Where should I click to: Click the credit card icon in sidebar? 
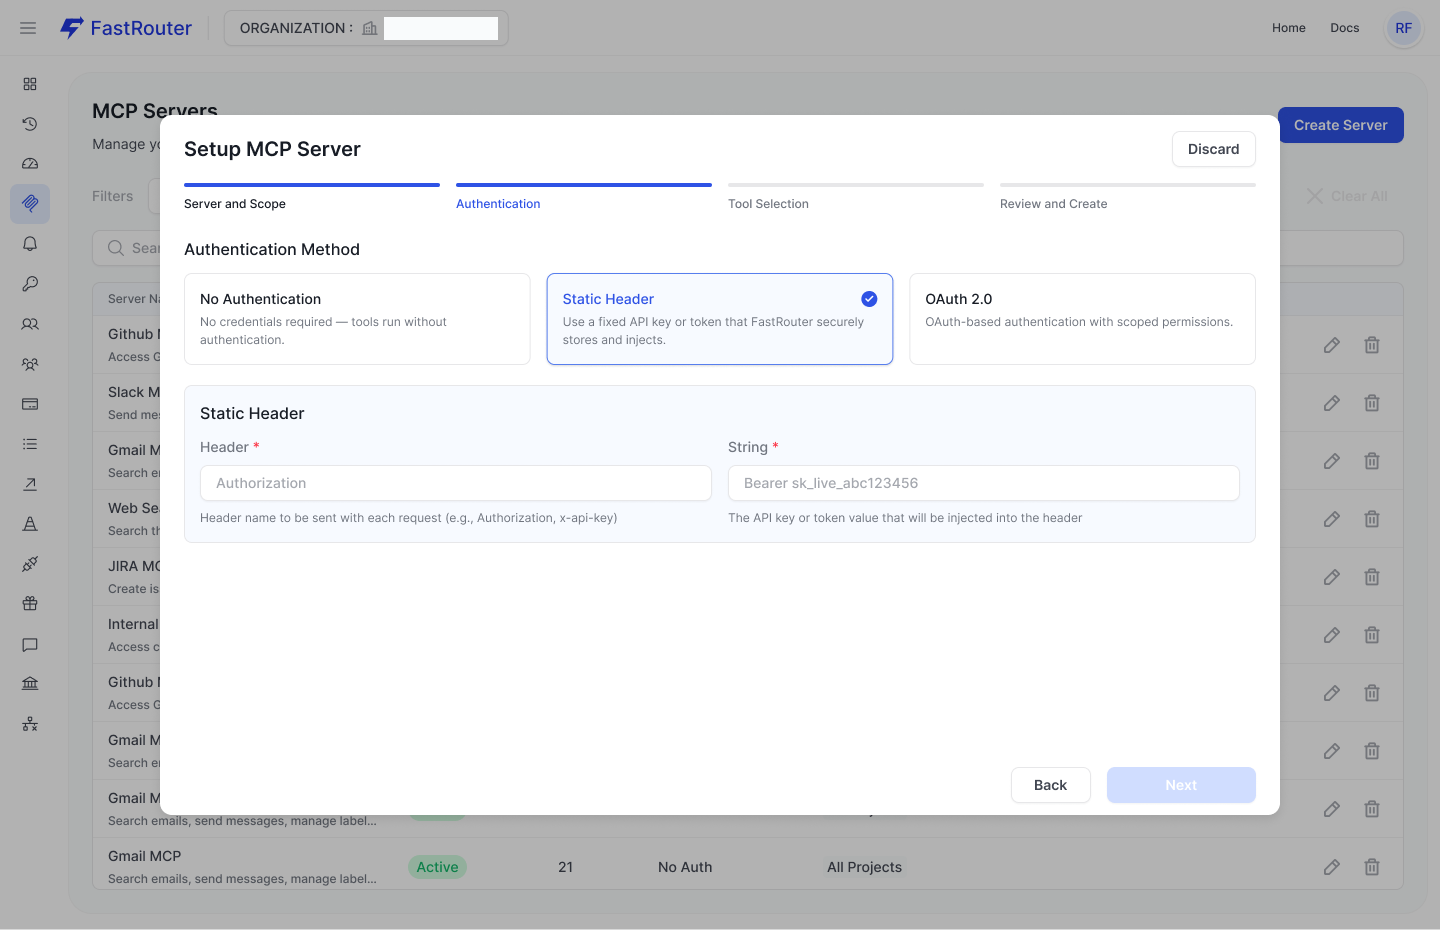30,404
